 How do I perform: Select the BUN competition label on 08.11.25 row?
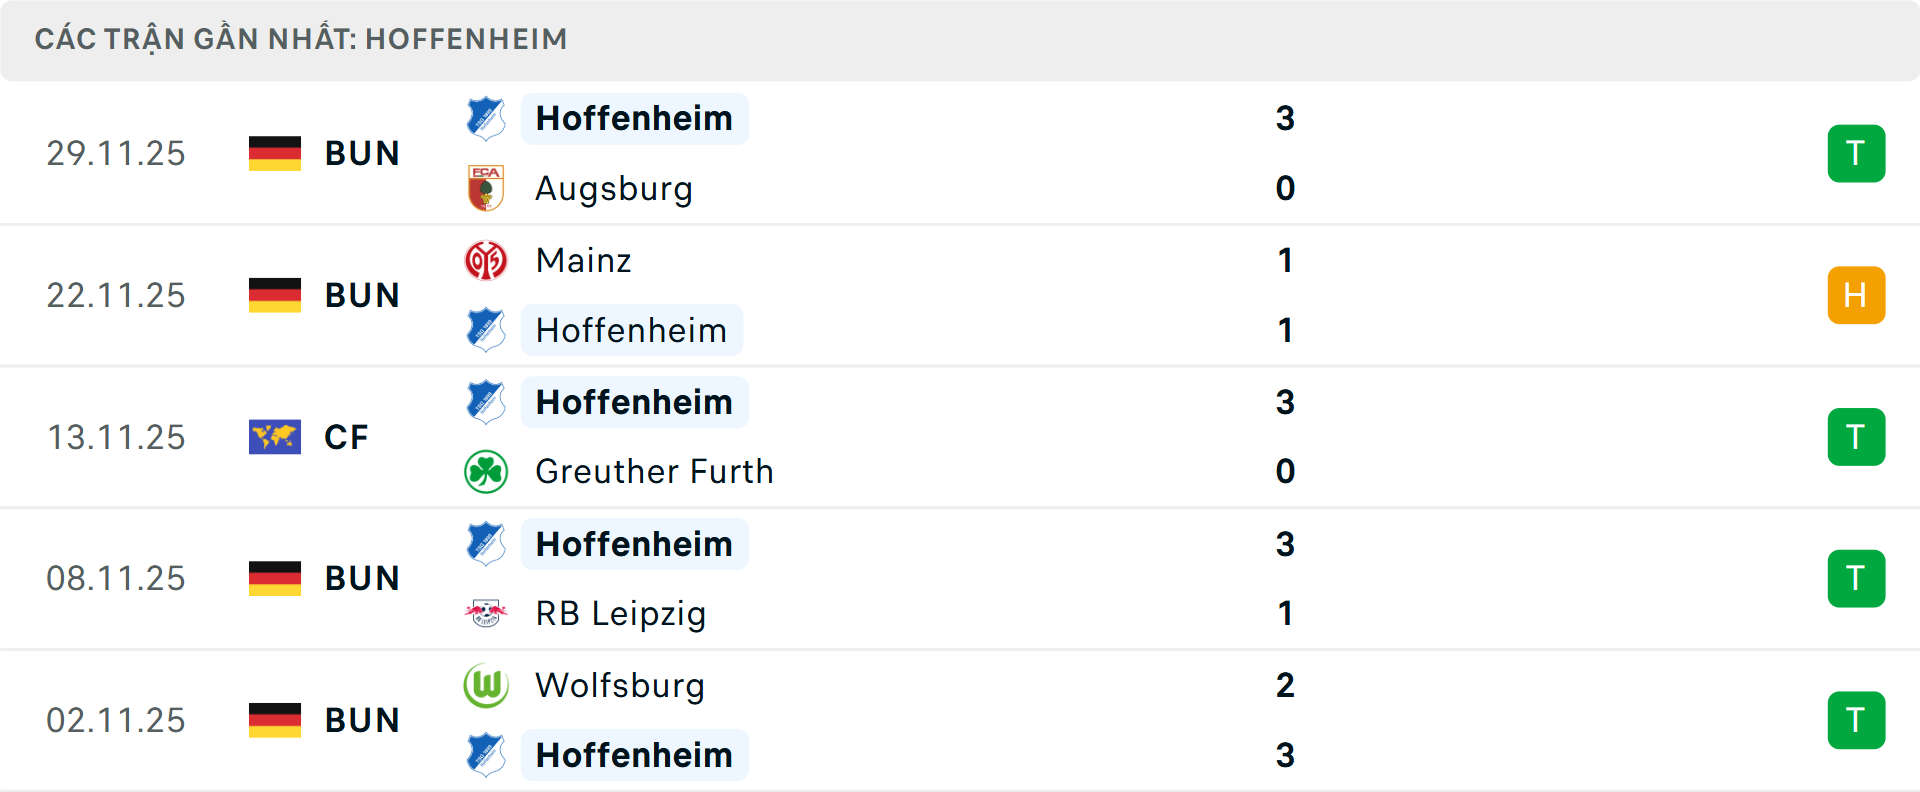click(x=361, y=578)
